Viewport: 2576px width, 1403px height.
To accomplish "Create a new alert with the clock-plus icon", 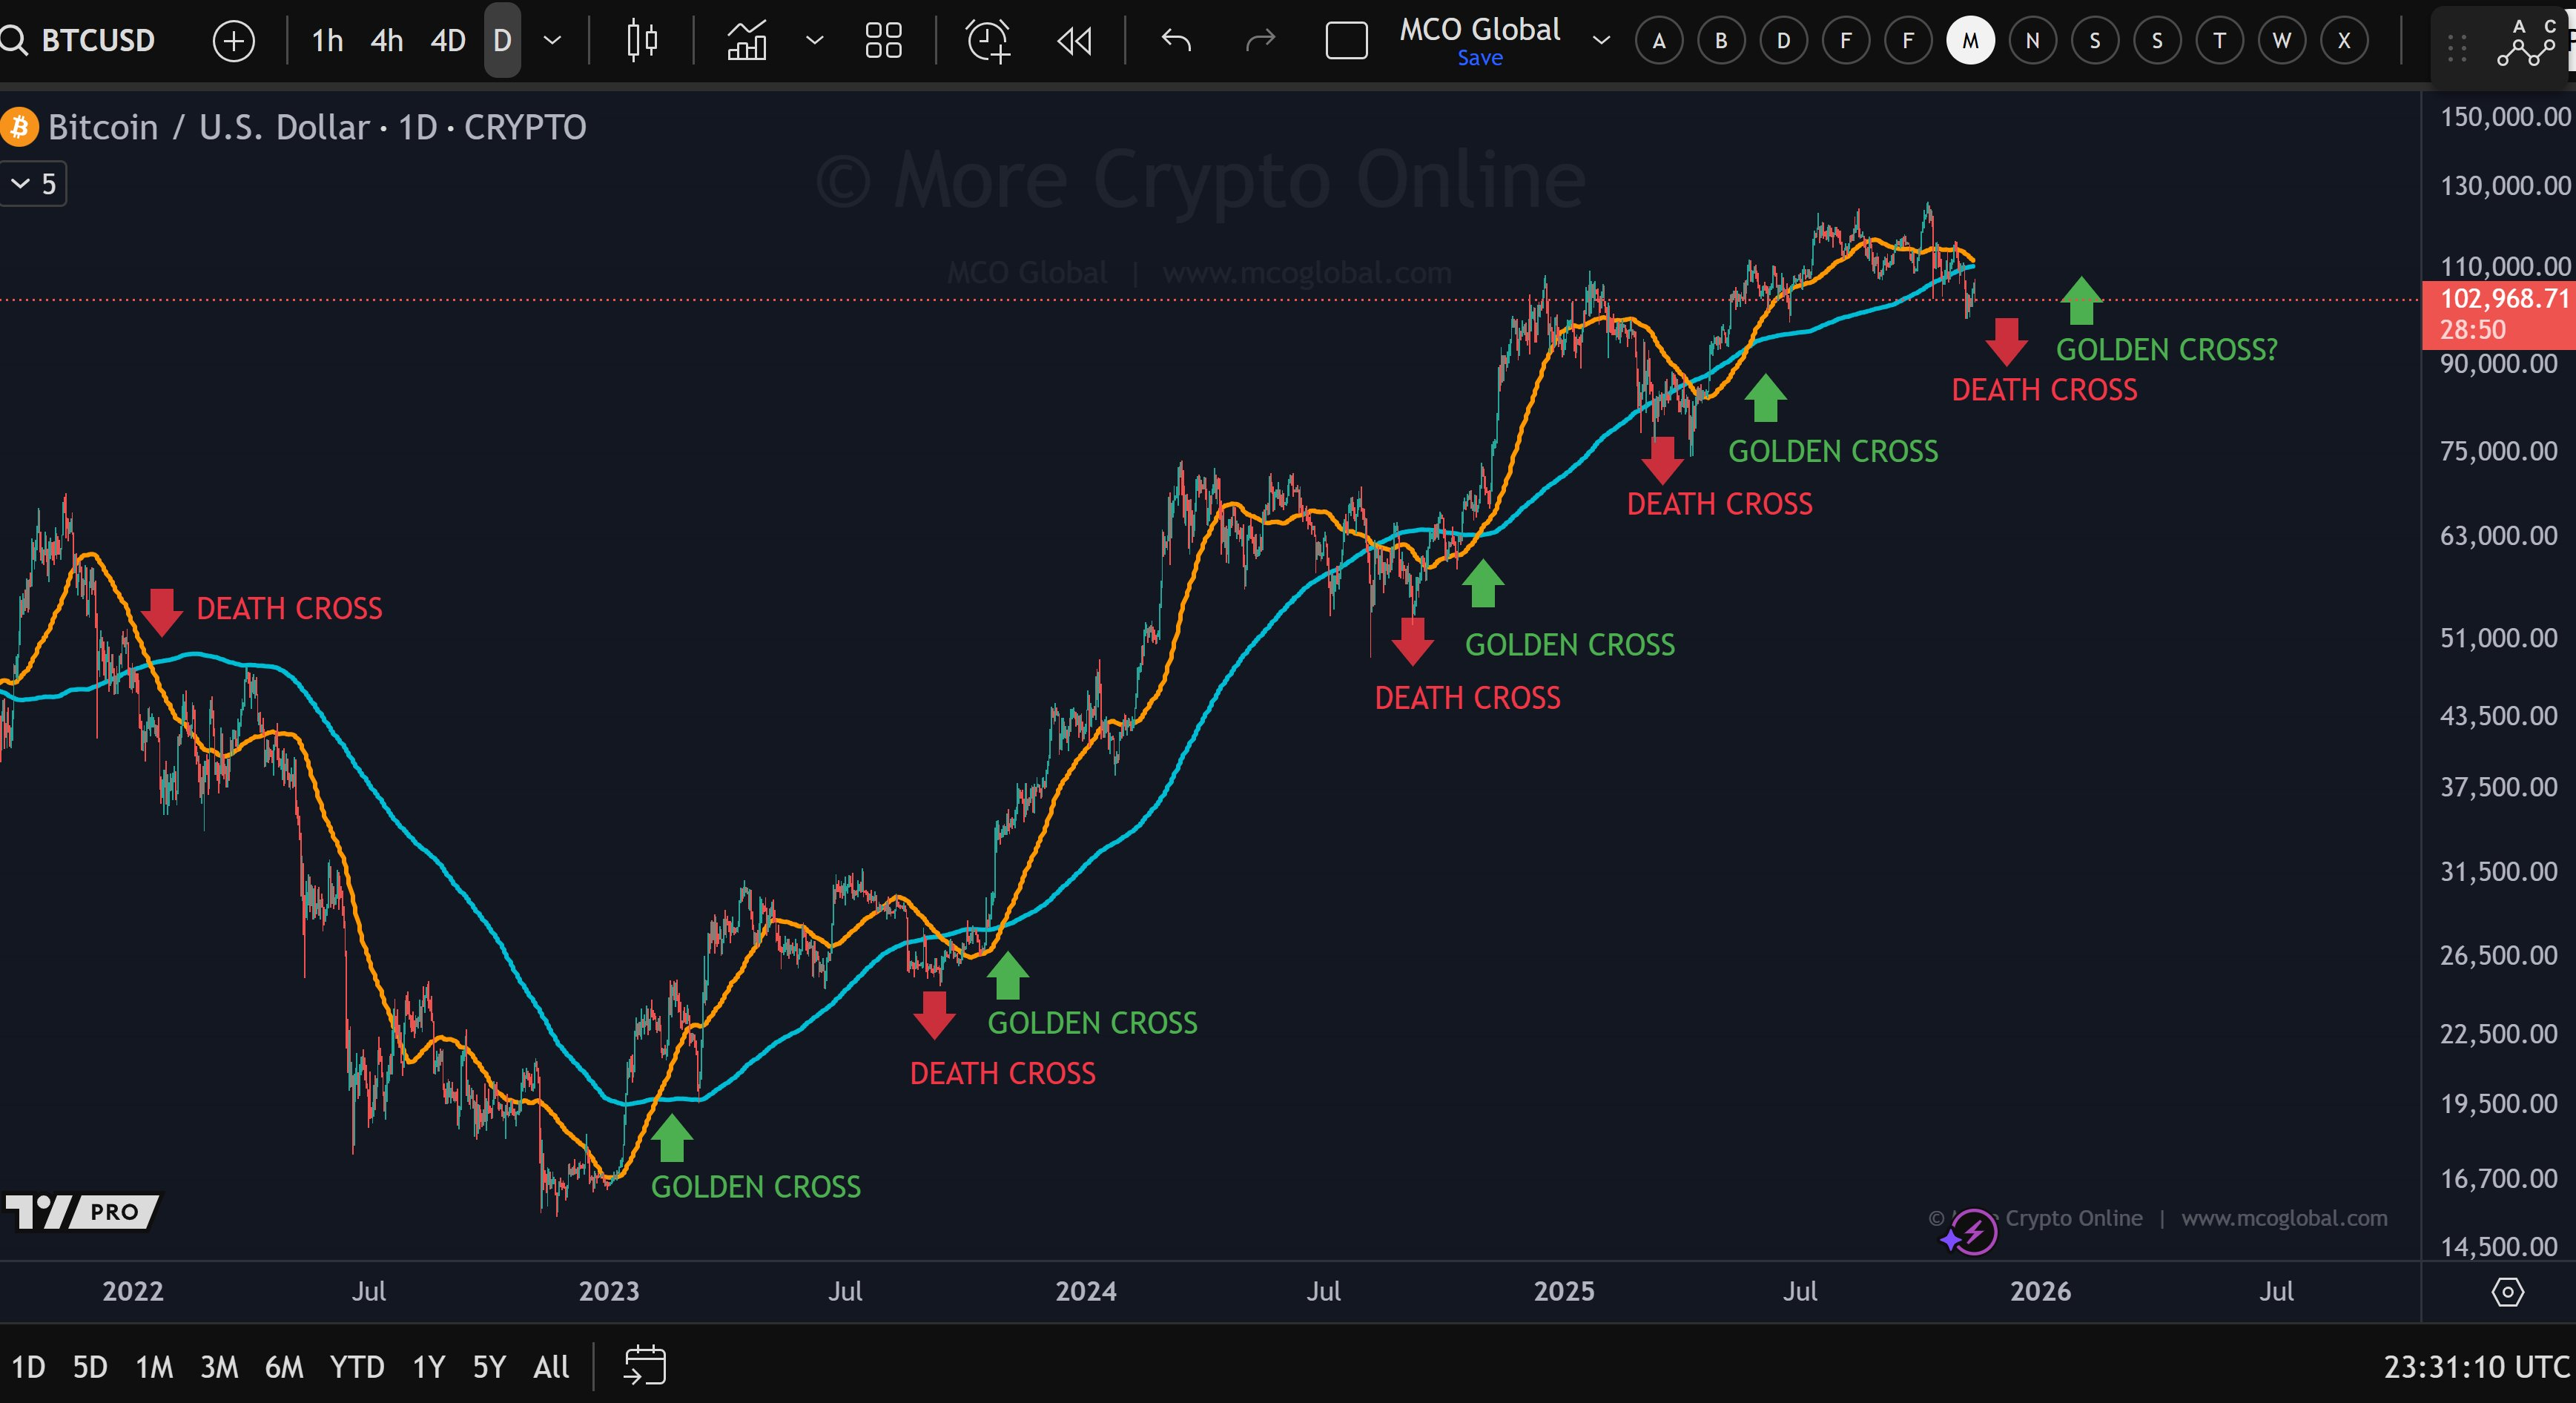I will pos(988,40).
